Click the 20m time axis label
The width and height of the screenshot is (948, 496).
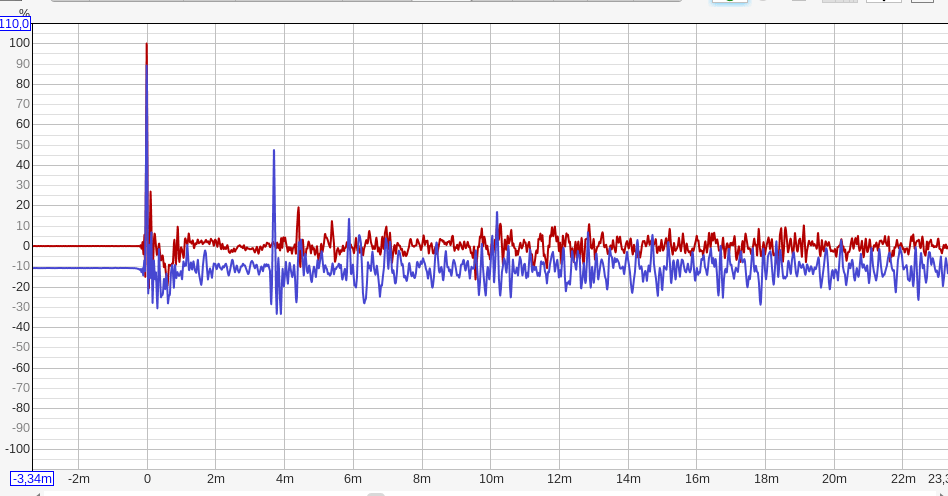click(x=834, y=478)
